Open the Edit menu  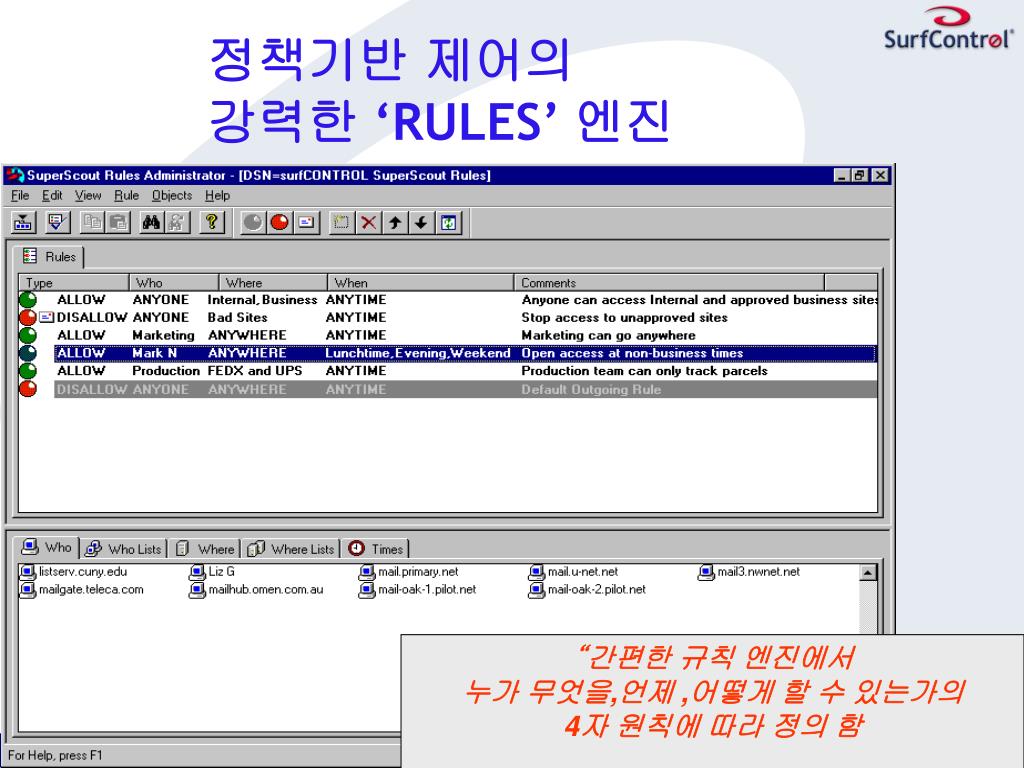[52, 195]
